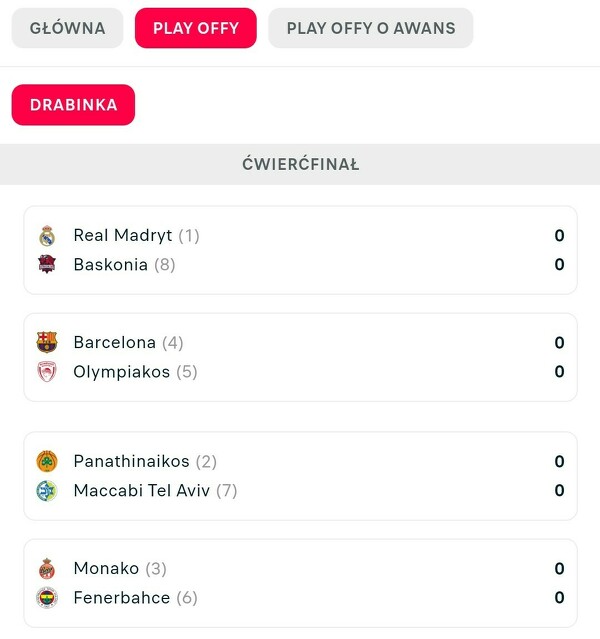Click the Baskonia team crest
Image resolution: width=600 pixels, height=639 pixels.
47,265
